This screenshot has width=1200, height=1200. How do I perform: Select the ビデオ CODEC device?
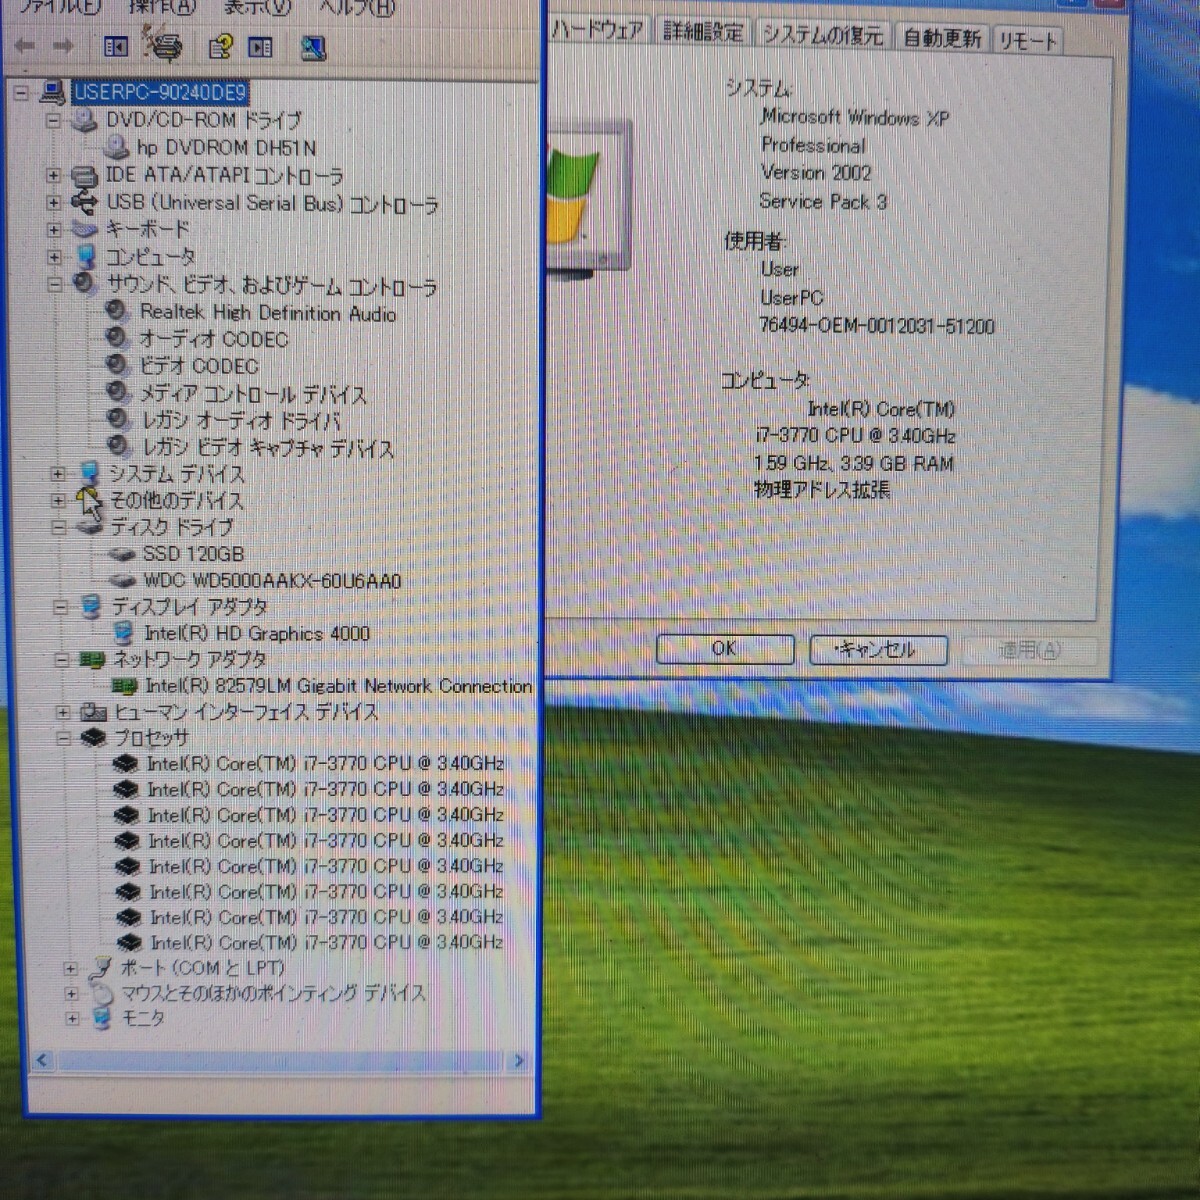coord(198,366)
